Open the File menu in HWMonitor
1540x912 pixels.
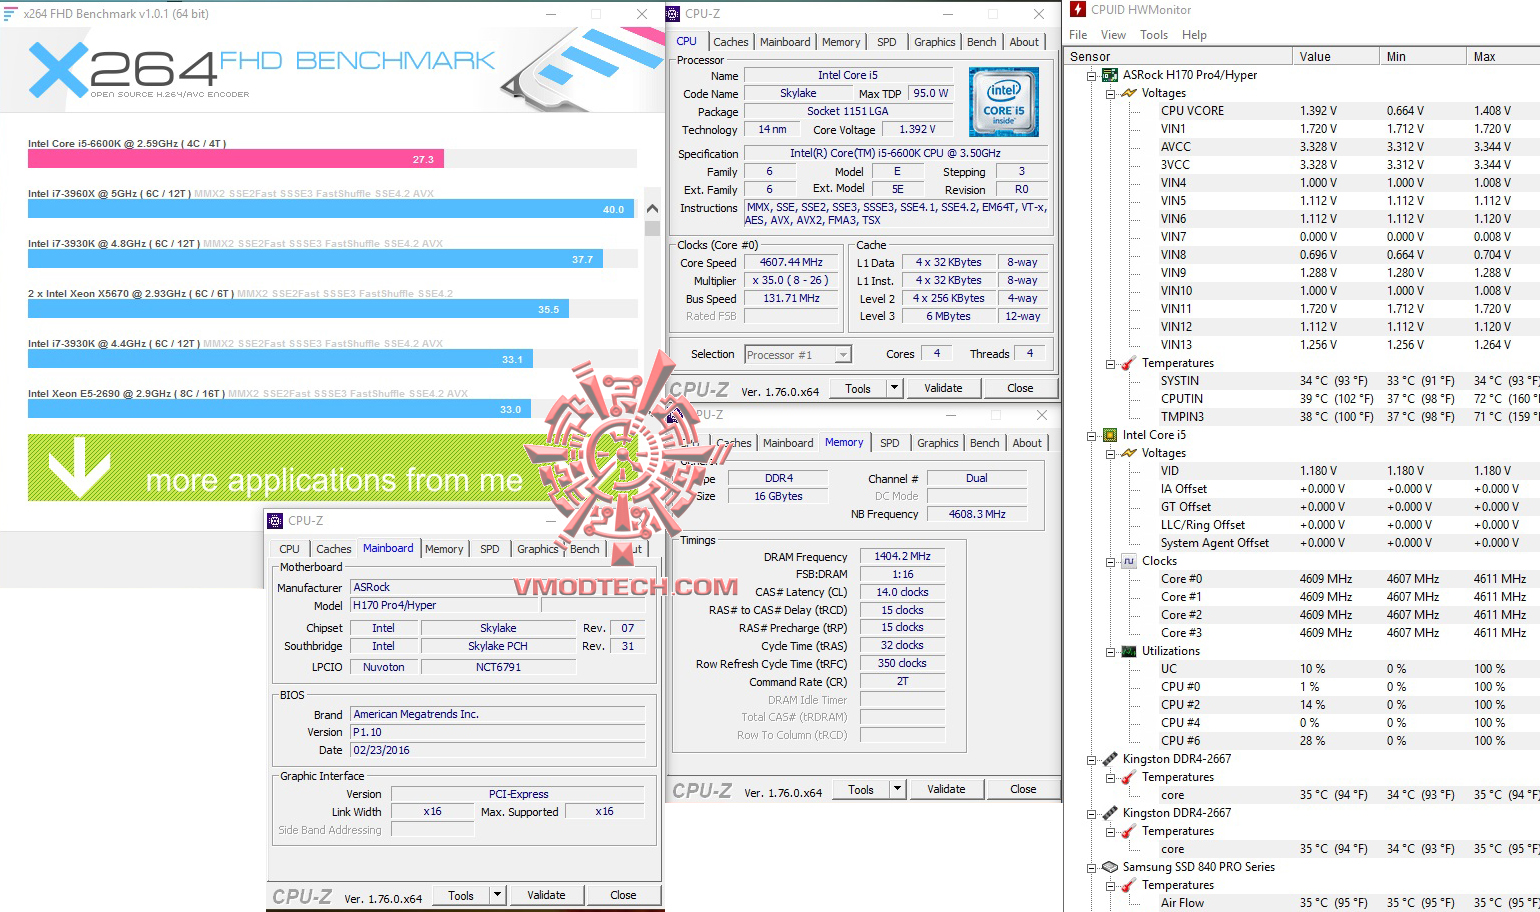click(1078, 34)
